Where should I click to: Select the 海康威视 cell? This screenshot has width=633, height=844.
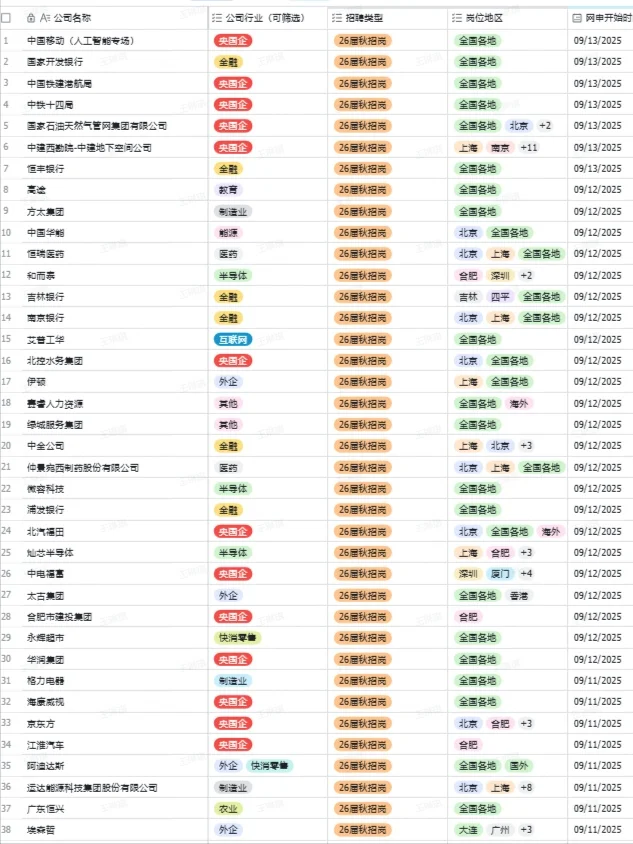tap(117, 702)
